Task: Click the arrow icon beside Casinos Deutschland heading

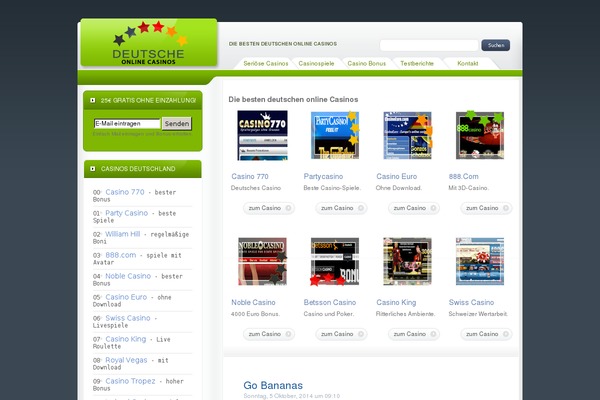Action: (93, 169)
